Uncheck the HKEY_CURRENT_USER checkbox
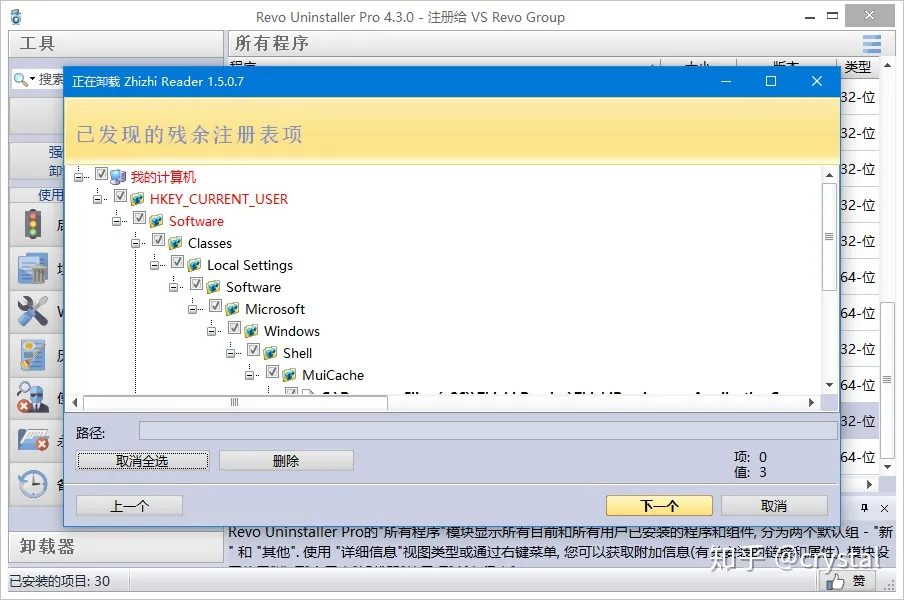 click(121, 198)
